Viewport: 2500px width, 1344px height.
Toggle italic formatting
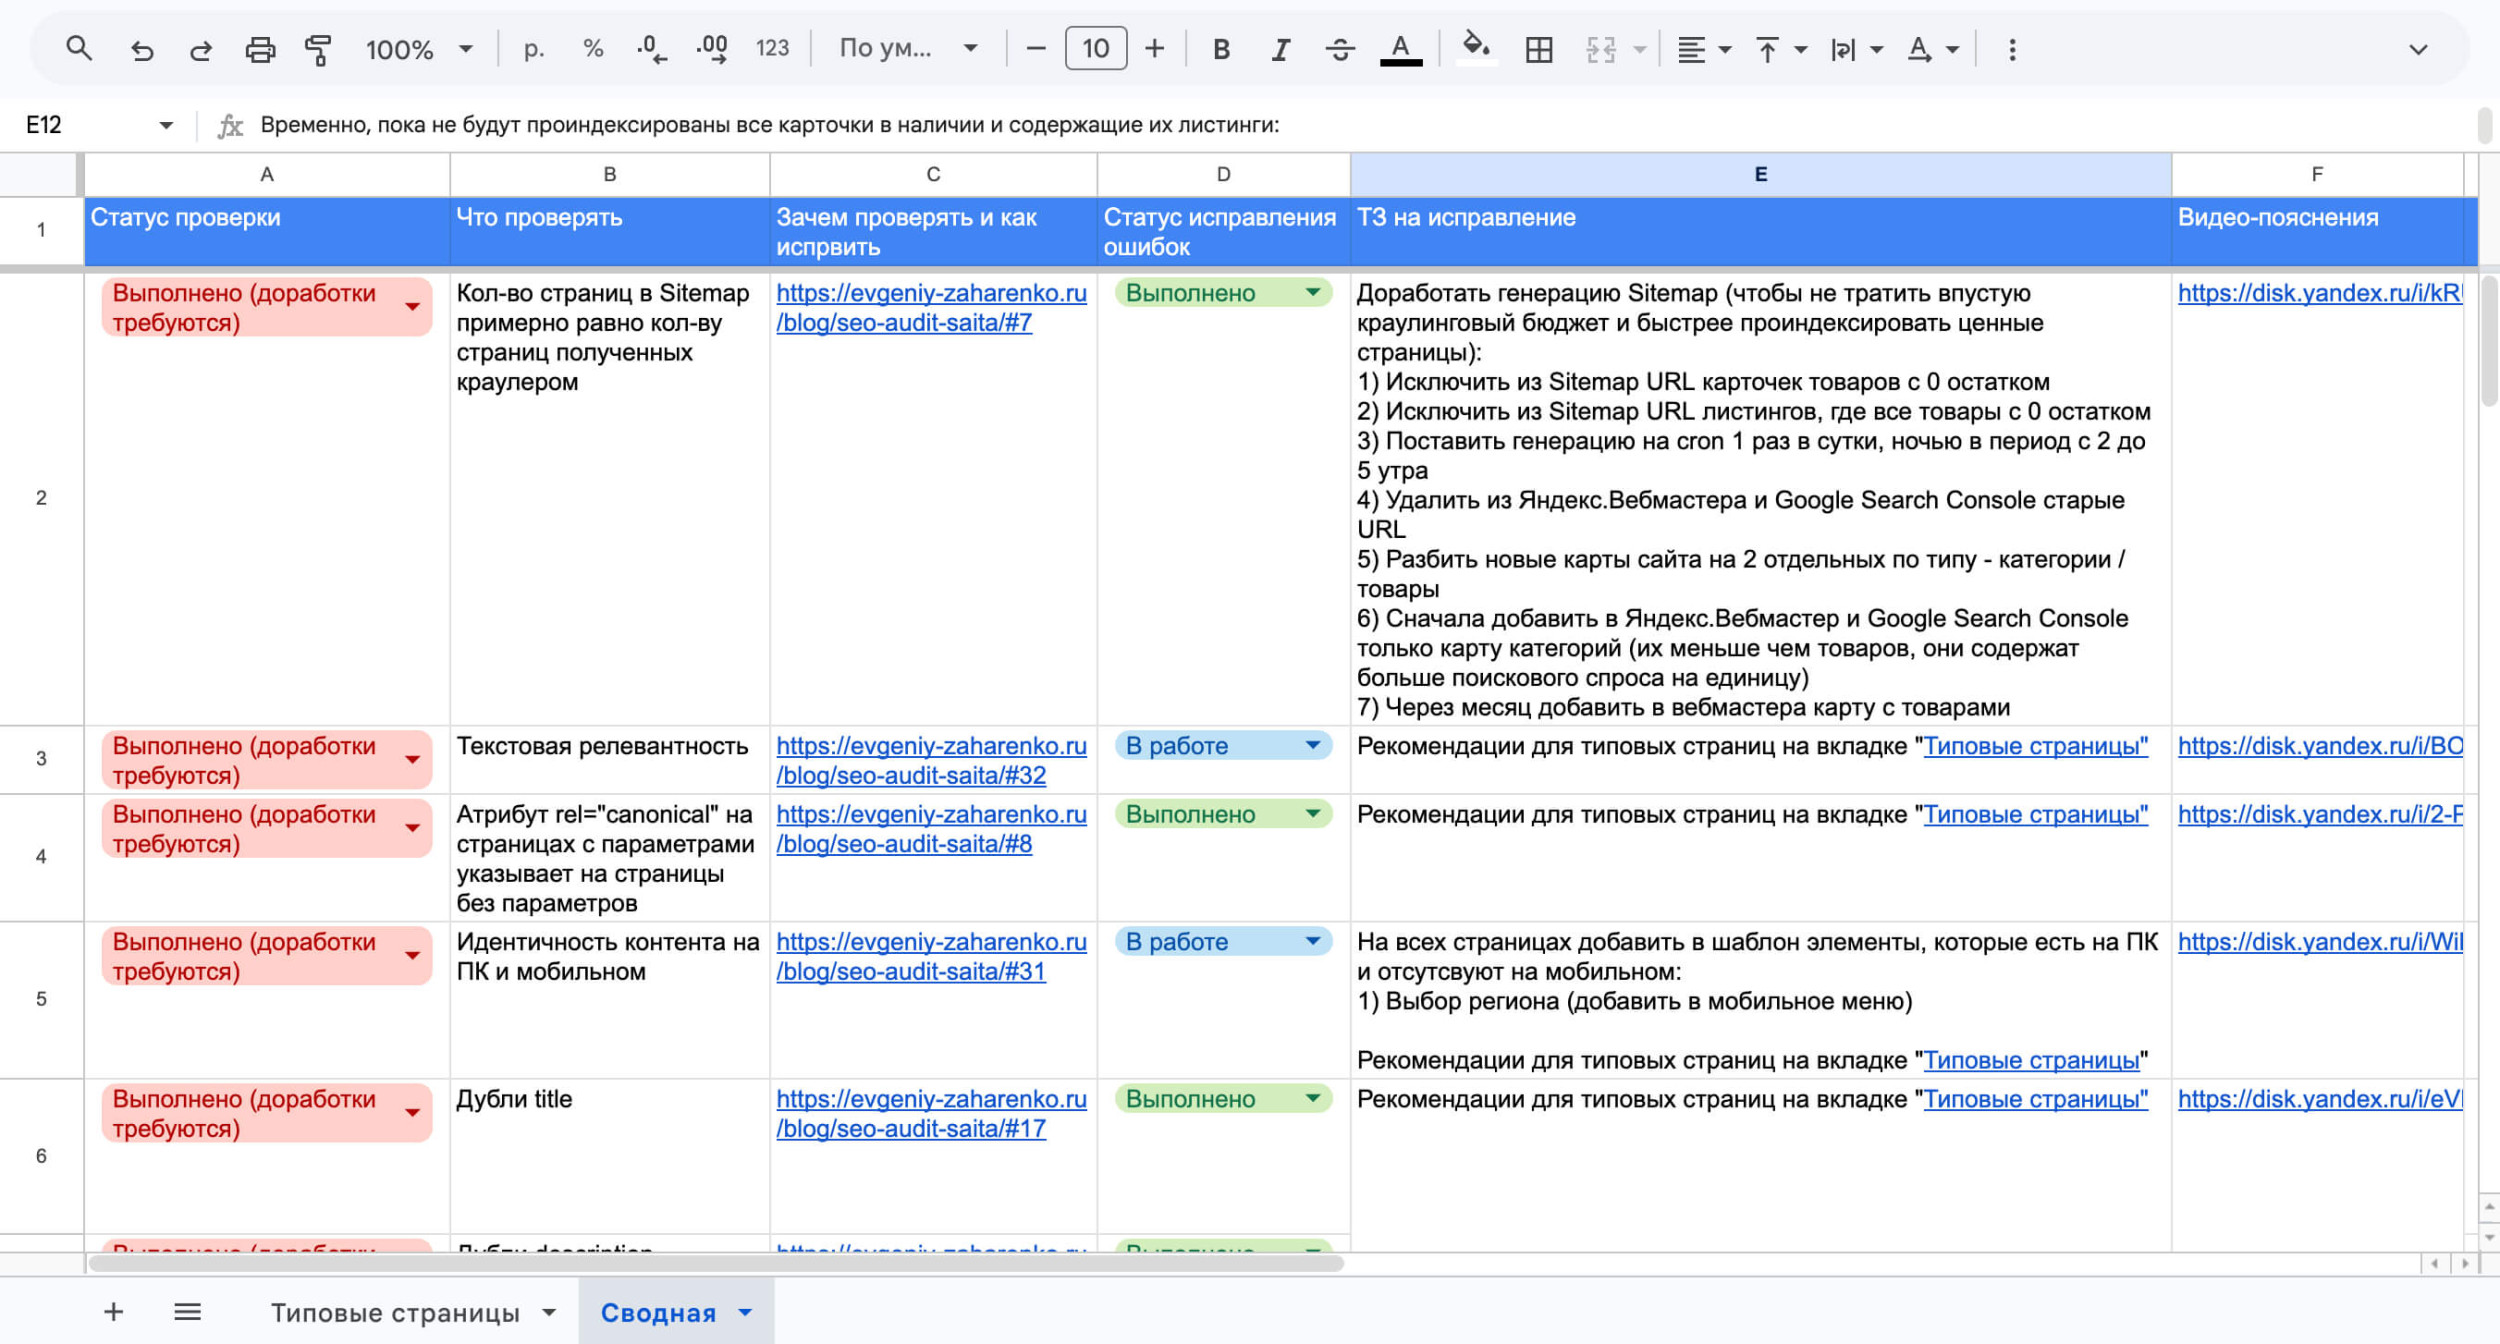pos(1280,49)
